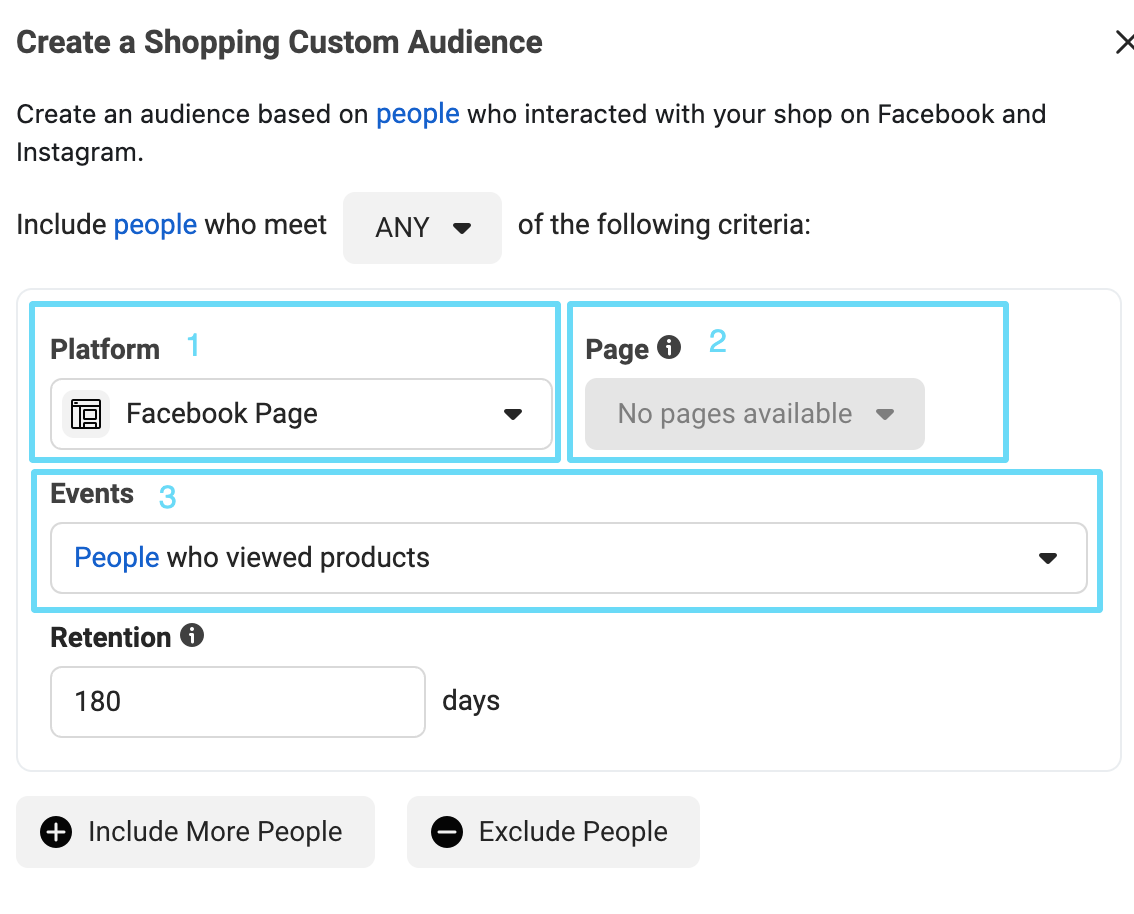The height and width of the screenshot is (914, 1134).
Task: Click the Include More People button
Action: tap(195, 831)
